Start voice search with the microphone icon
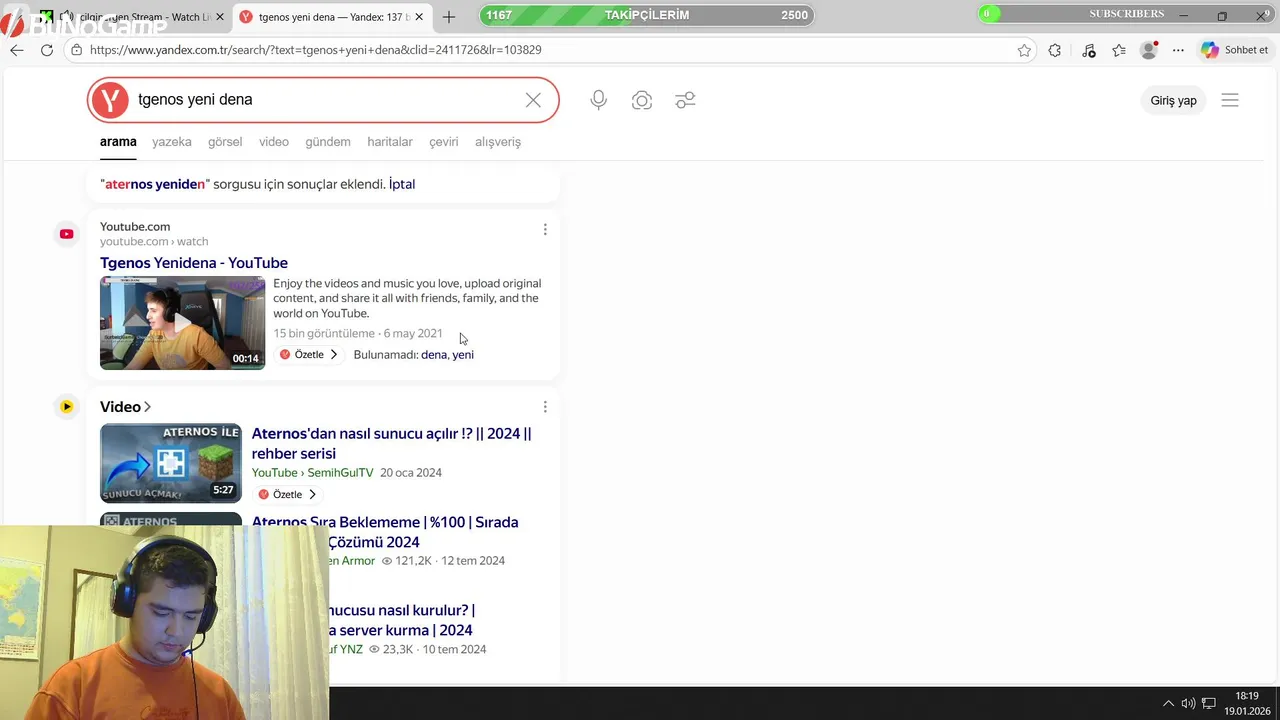The image size is (1280, 720). (x=598, y=100)
